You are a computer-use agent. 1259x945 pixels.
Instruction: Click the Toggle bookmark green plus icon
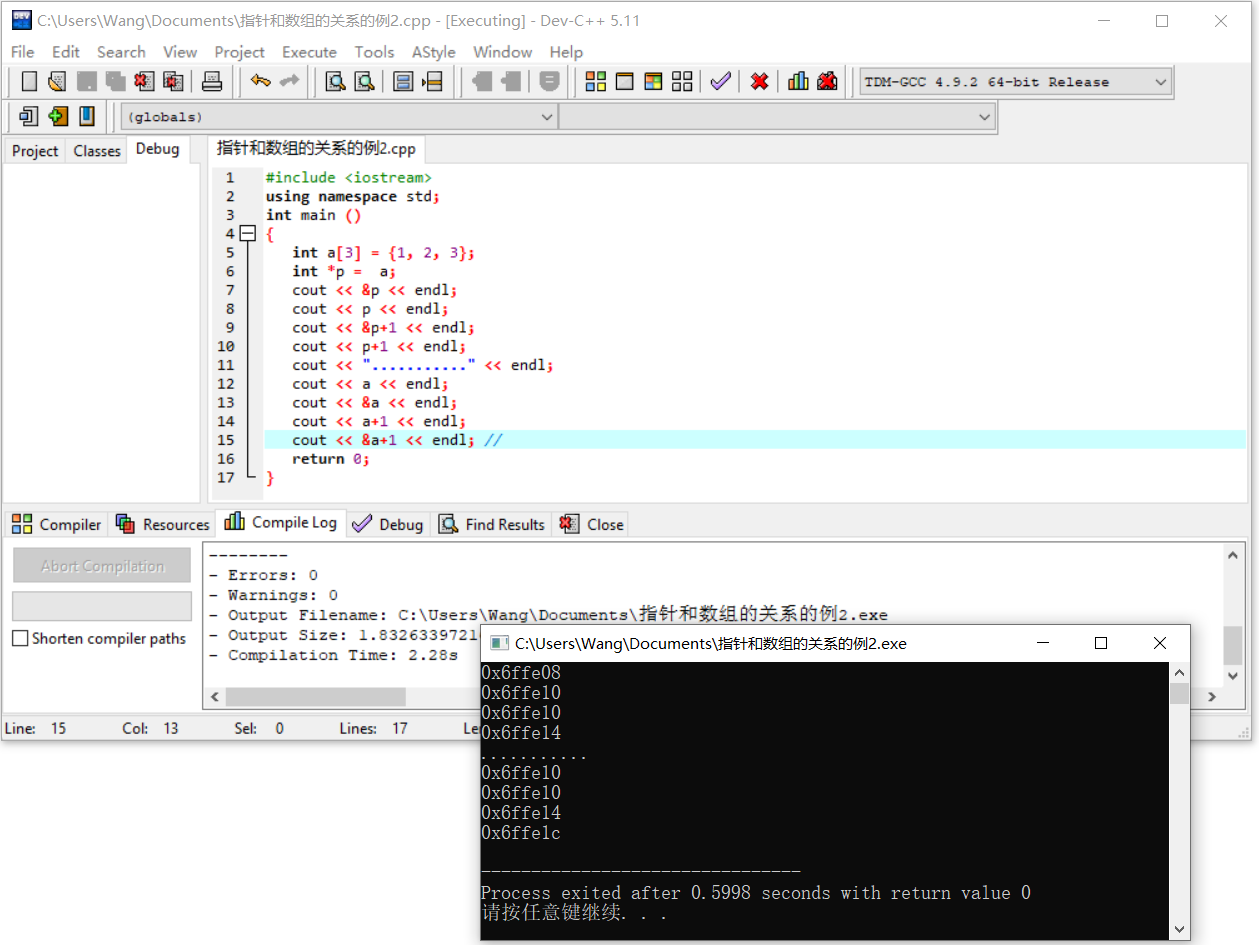(x=58, y=117)
